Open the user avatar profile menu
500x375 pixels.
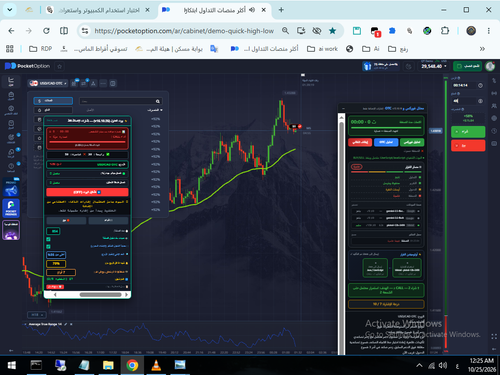pyautogui.click(x=490, y=66)
